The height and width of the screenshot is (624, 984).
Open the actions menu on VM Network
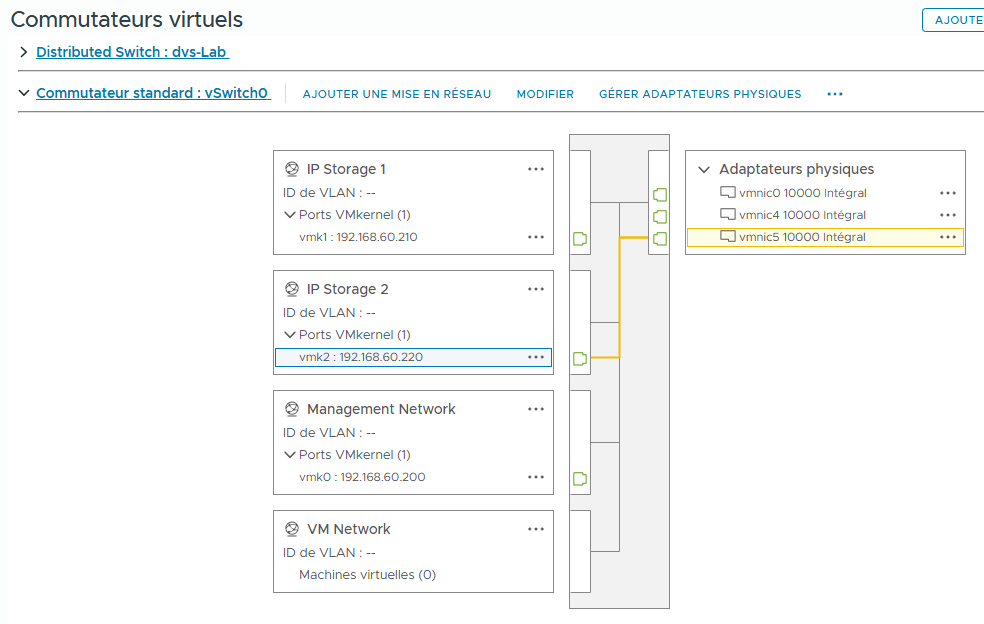536,529
